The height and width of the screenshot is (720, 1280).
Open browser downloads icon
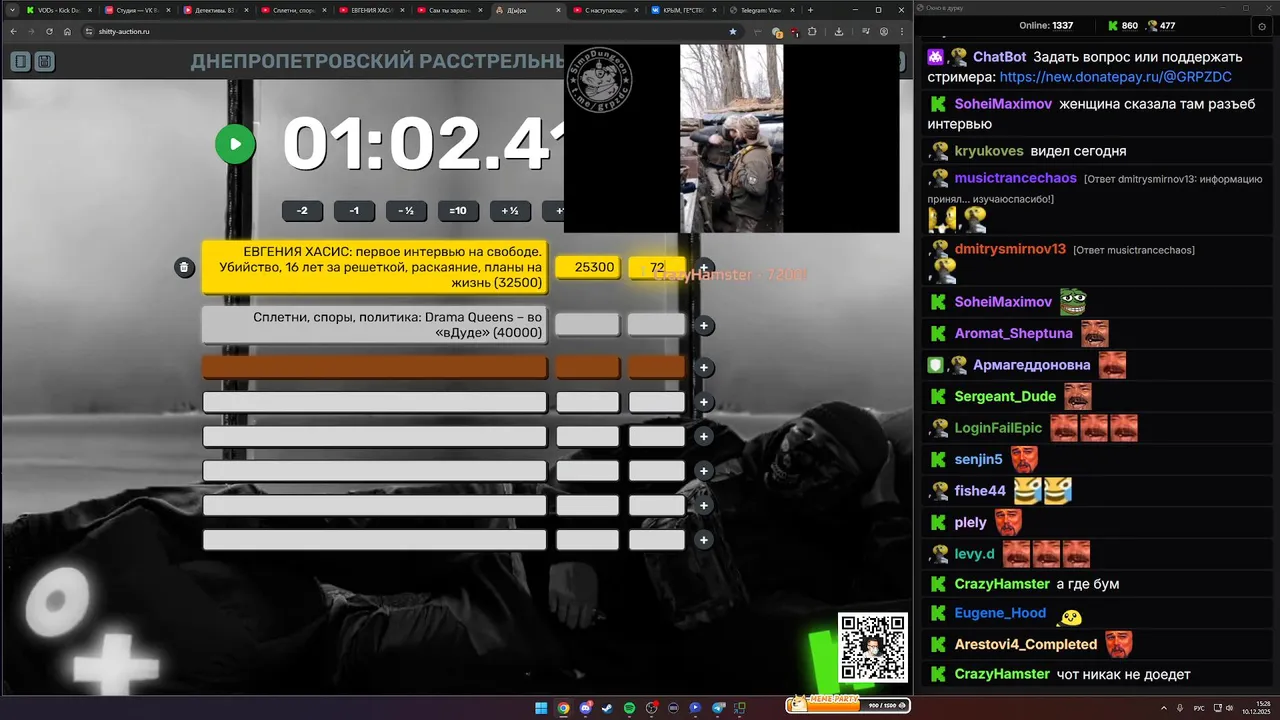(838, 31)
